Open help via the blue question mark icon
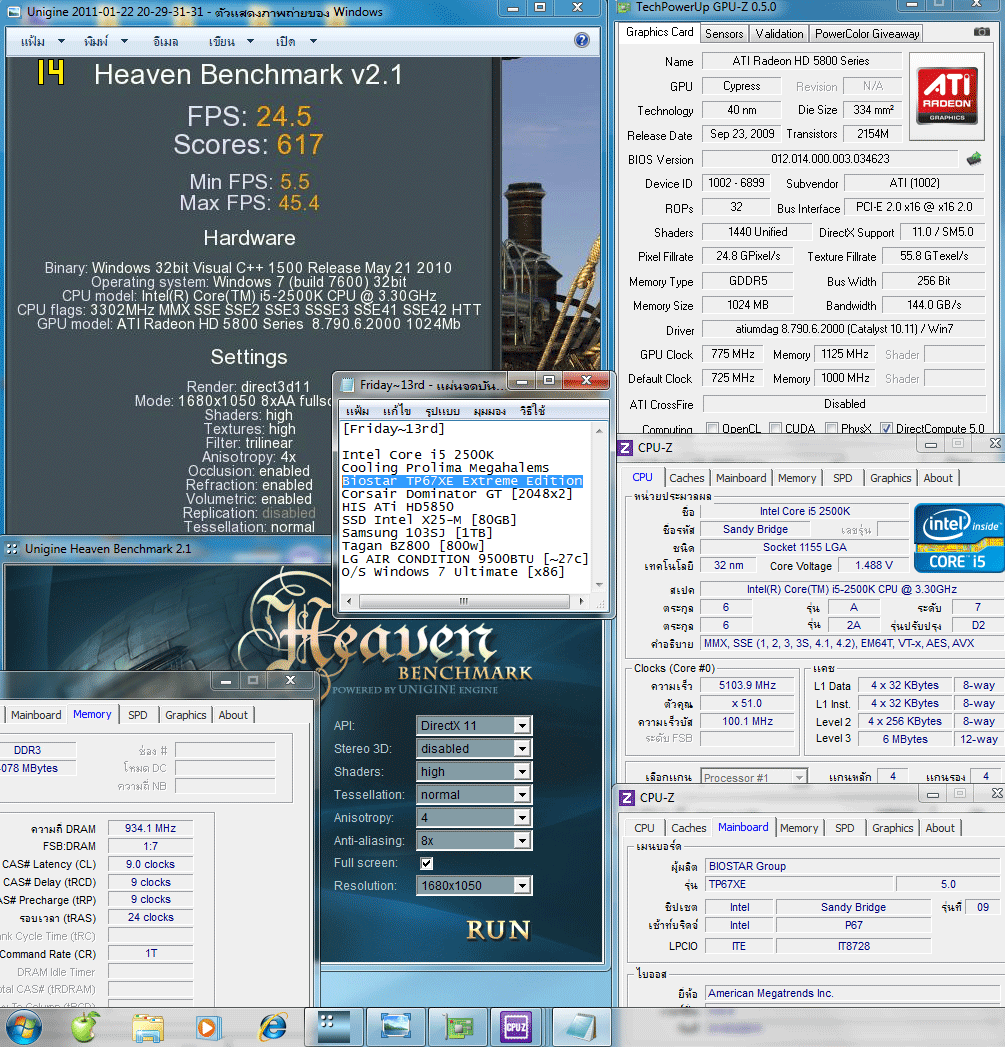The height and width of the screenshot is (1047, 1005). click(582, 40)
